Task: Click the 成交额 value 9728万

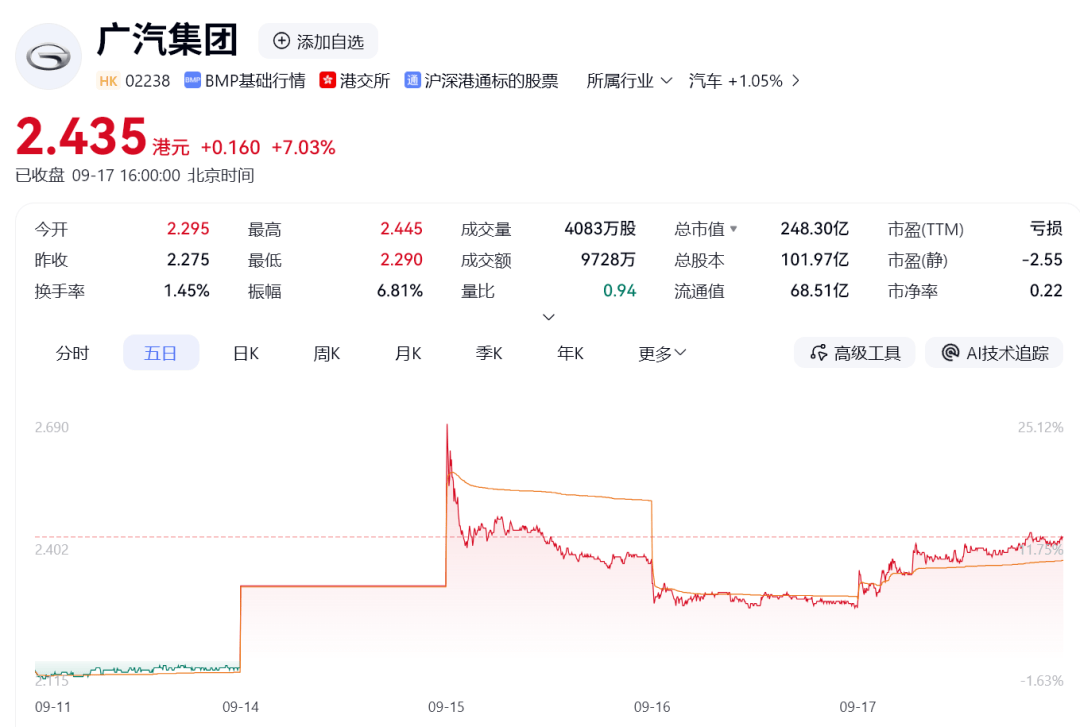Action: tap(608, 260)
